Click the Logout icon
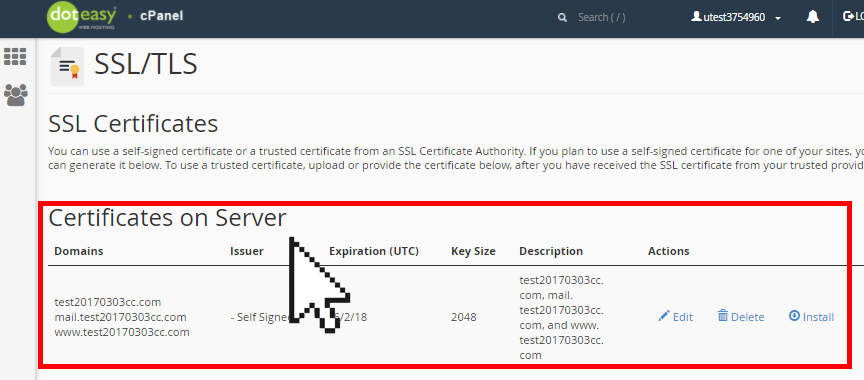Image resolution: width=864 pixels, height=380 pixels. 849,17
